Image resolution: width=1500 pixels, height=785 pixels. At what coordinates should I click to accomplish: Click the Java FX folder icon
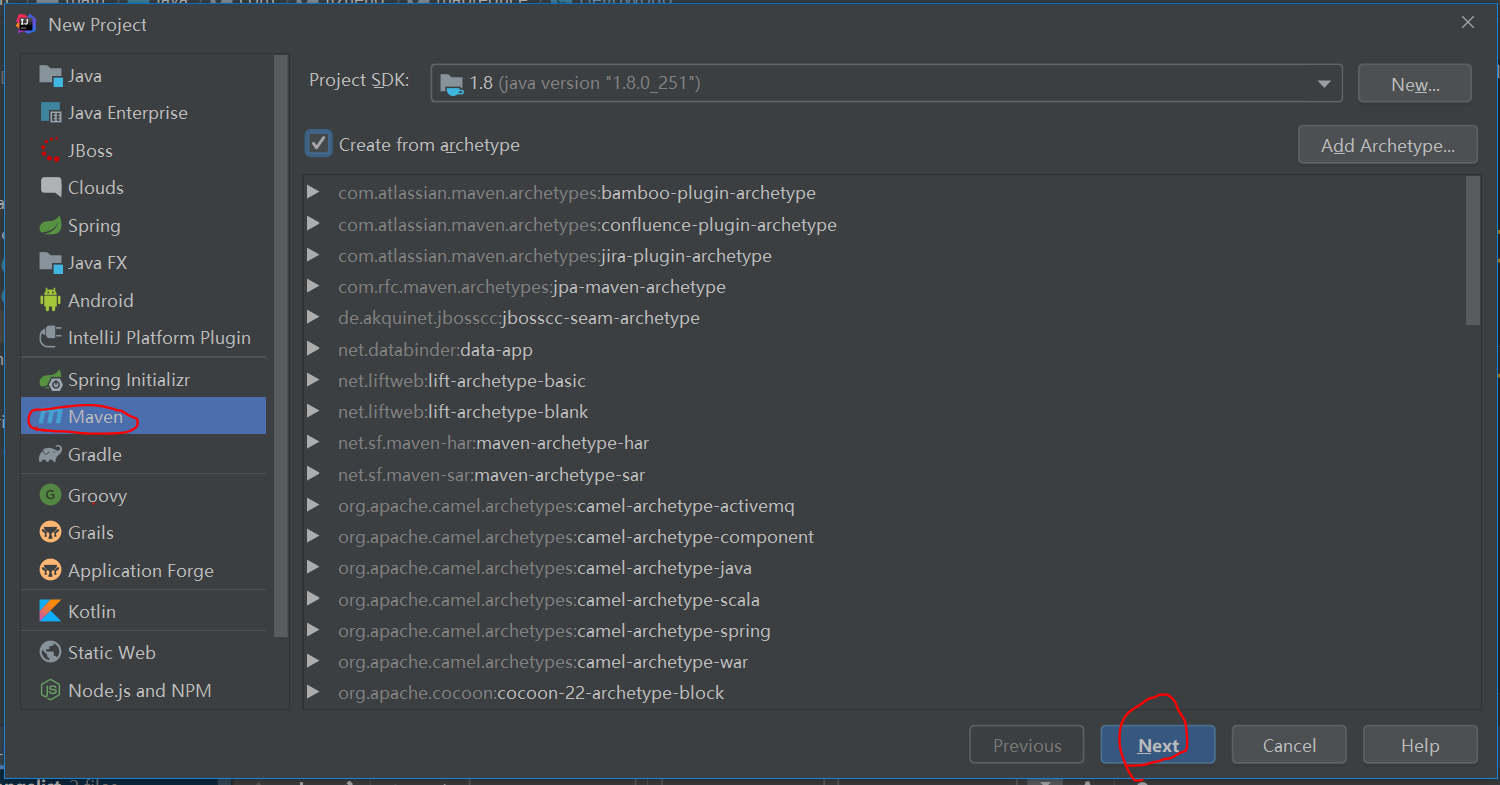point(50,263)
